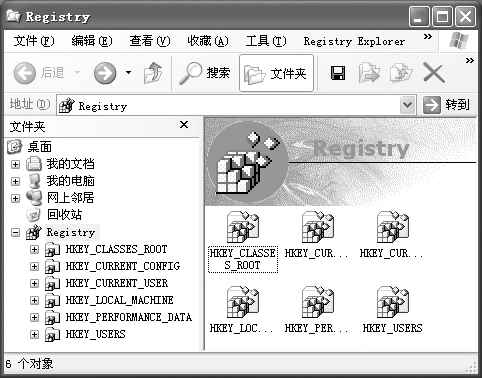Open the address bar dropdown list
Viewport: 482px width, 378px height.
point(408,105)
